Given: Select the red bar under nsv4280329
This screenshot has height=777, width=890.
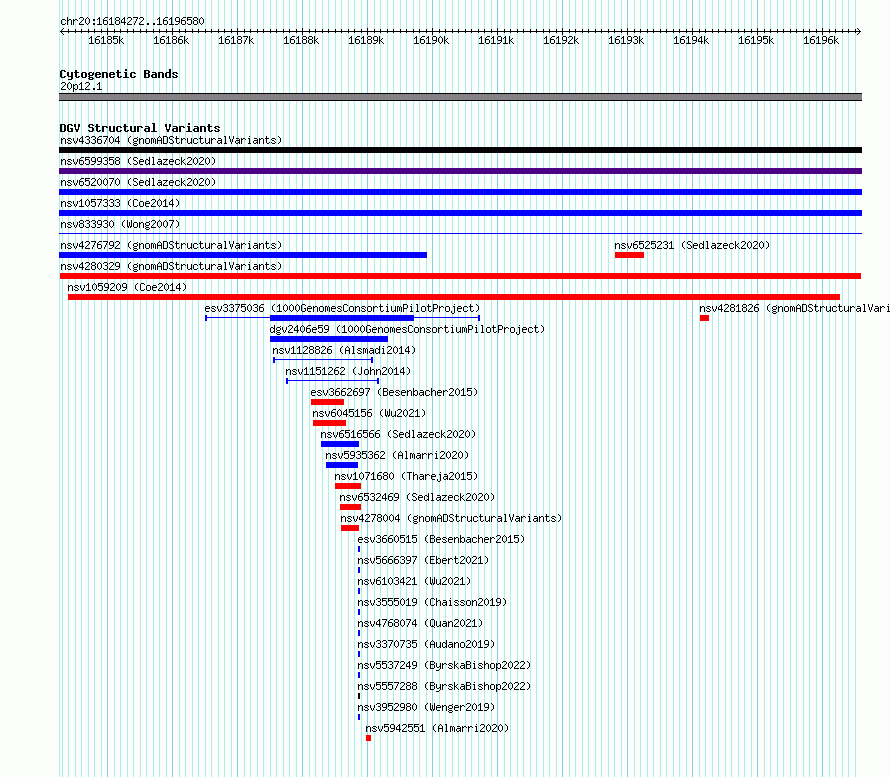Looking at the screenshot, I should pyautogui.click(x=460, y=276).
